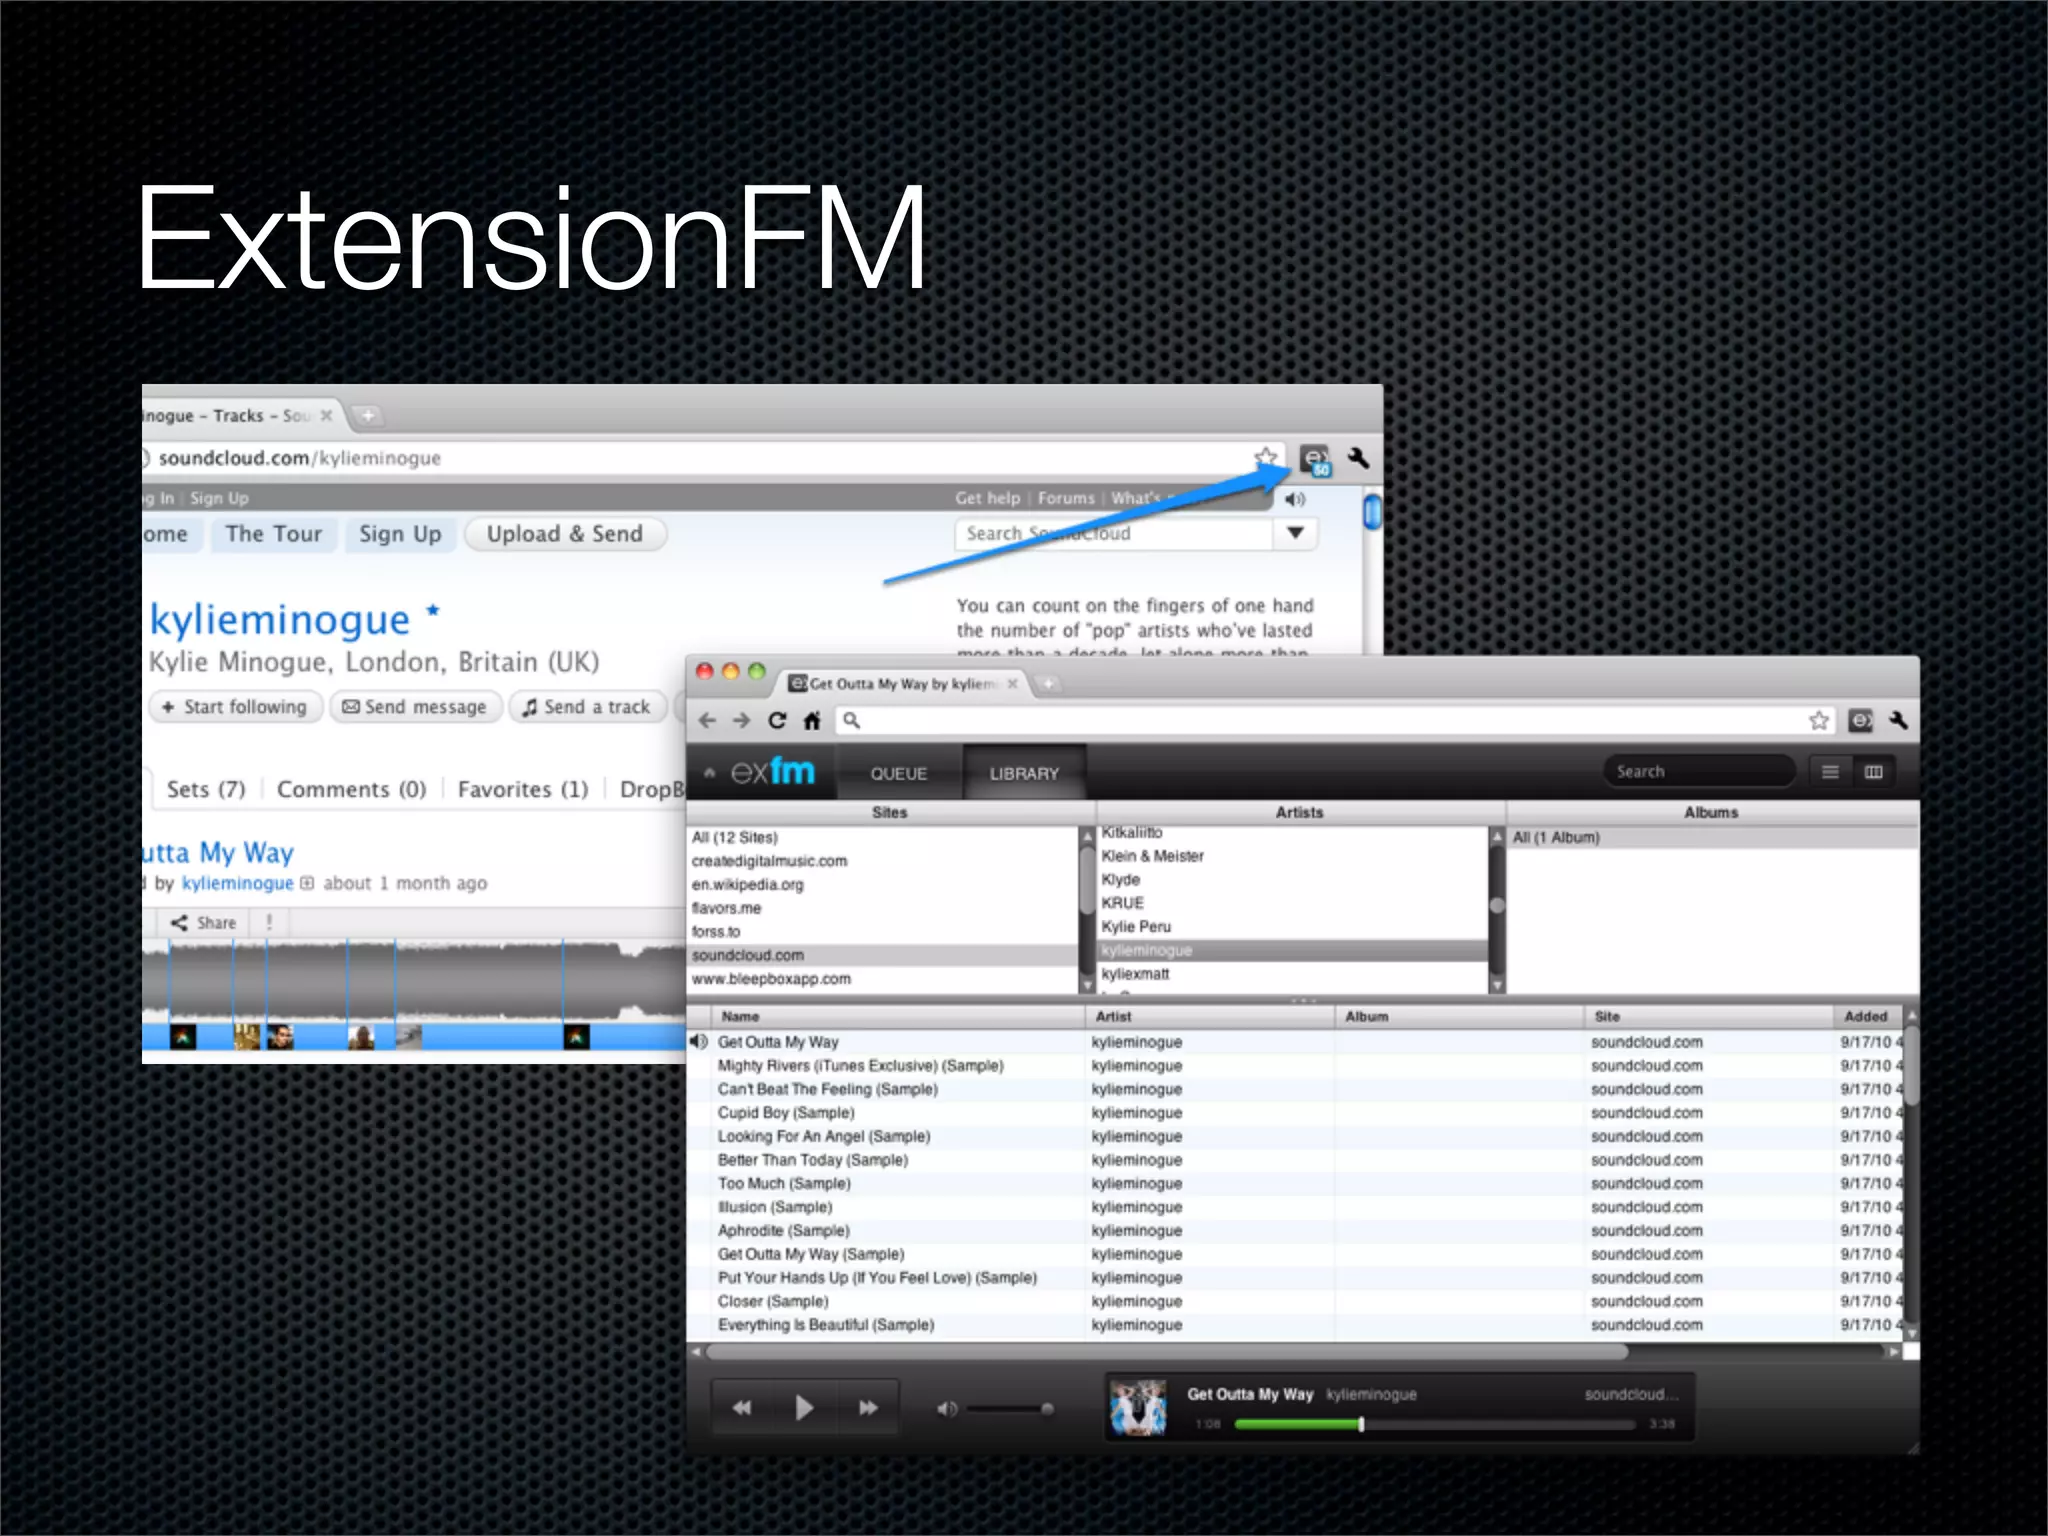This screenshot has width=2048, height=1536.
Task: Open the wrench menu in SoundCloud browser window
Action: pyautogui.click(x=1358, y=458)
